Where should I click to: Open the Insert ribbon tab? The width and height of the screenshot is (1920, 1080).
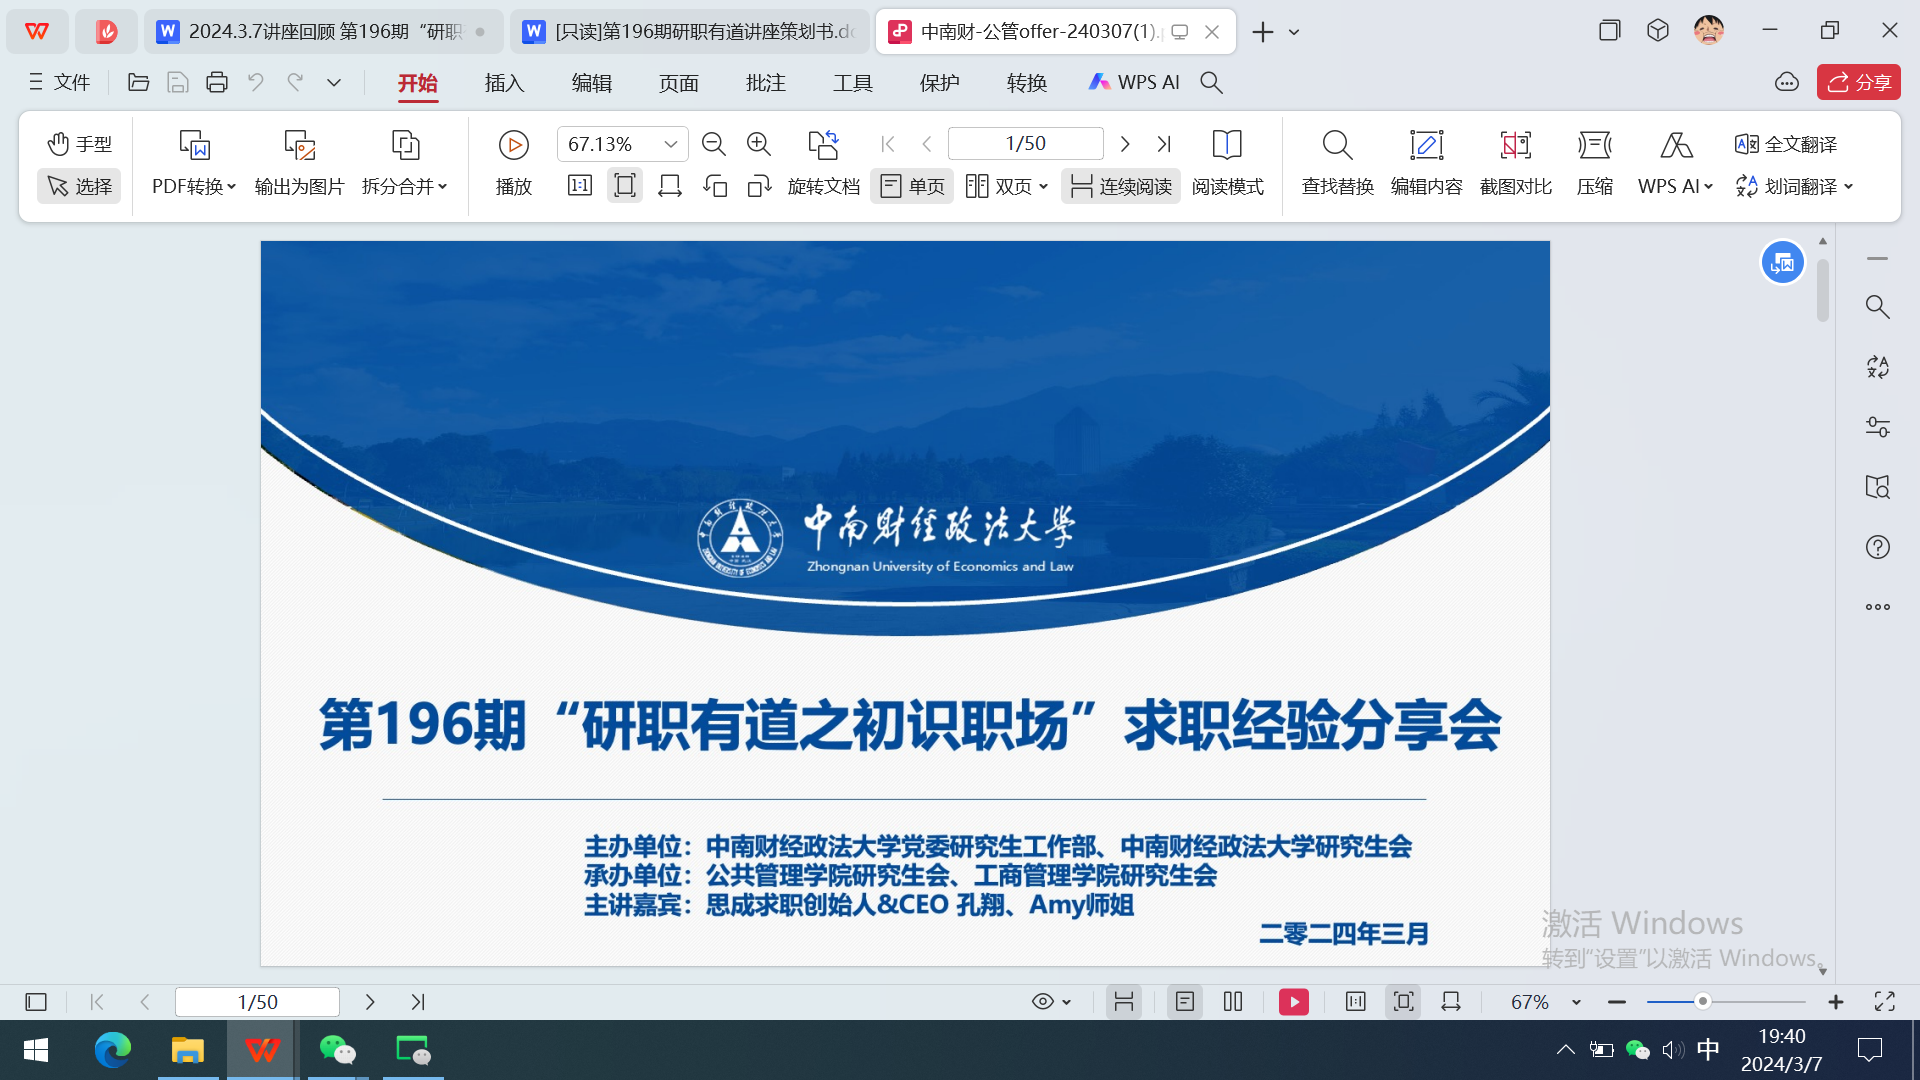(504, 83)
